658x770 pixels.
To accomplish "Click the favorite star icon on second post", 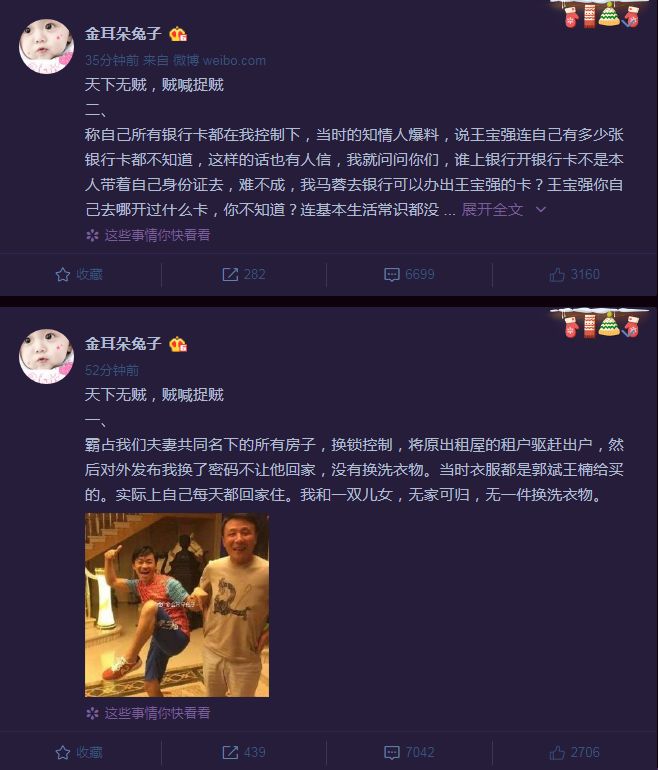I will pyautogui.click(x=62, y=752).
